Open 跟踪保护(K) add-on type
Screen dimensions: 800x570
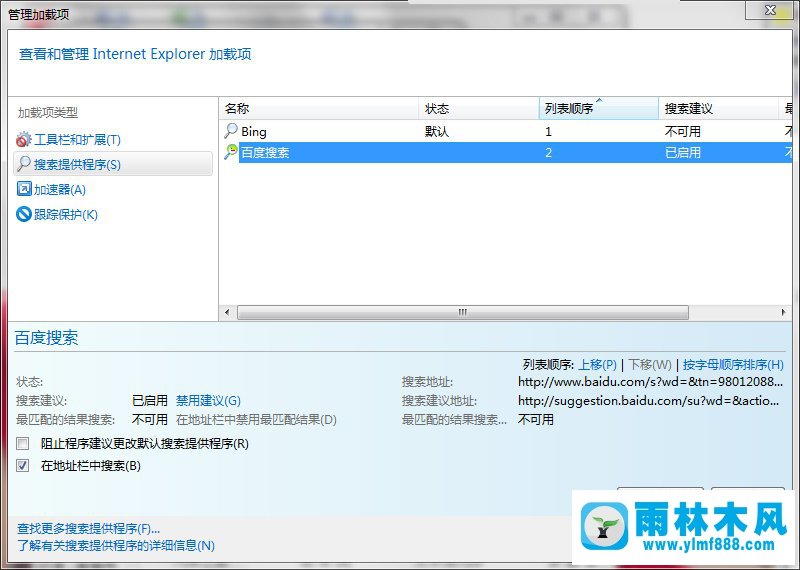pyautogui.click(x=65, y=214)
